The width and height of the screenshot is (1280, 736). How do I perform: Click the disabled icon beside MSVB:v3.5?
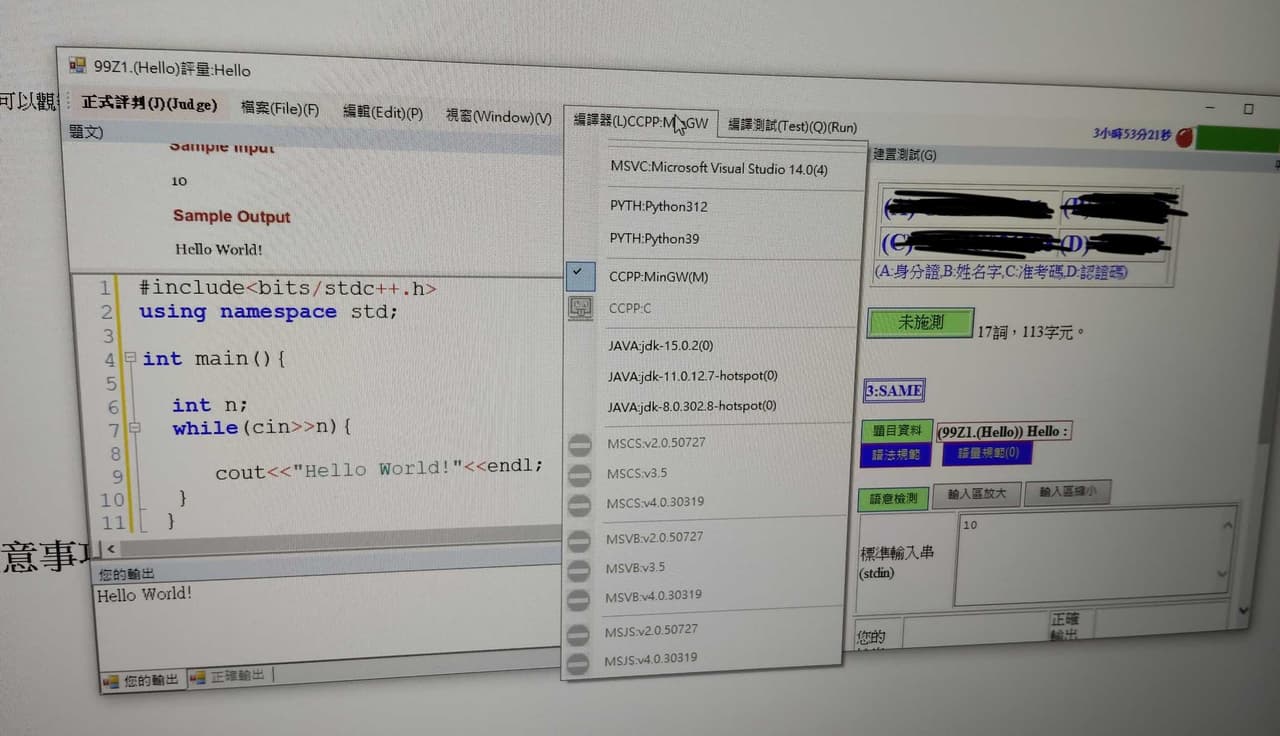tap(578, 571)
